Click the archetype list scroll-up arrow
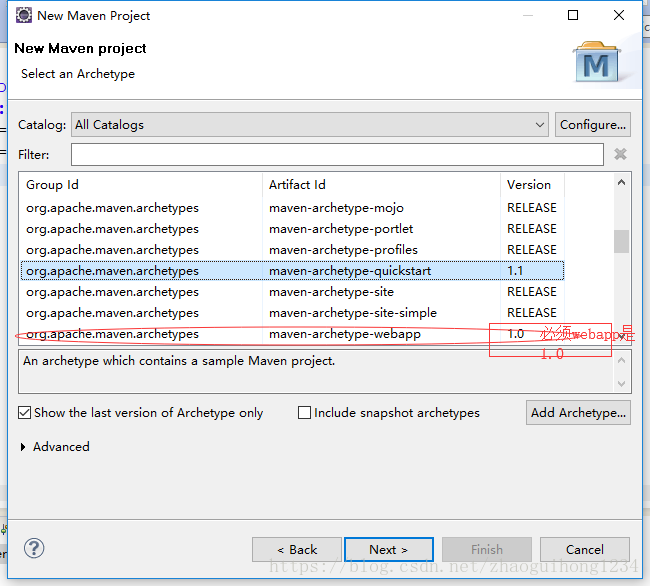Screen dimensions: 650x586 click(x=621, y=182)
